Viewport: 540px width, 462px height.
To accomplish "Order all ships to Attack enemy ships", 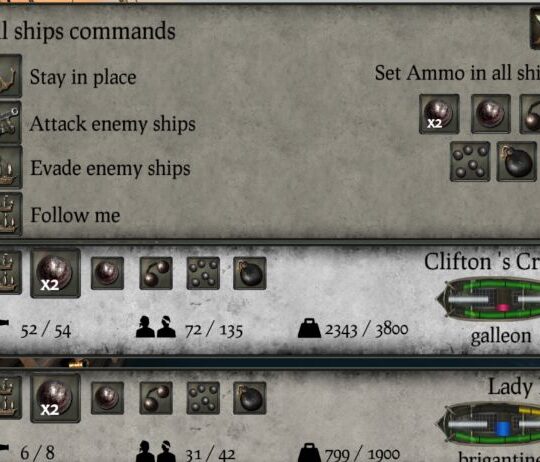I will pyautogui.click(x=113, y=124).
